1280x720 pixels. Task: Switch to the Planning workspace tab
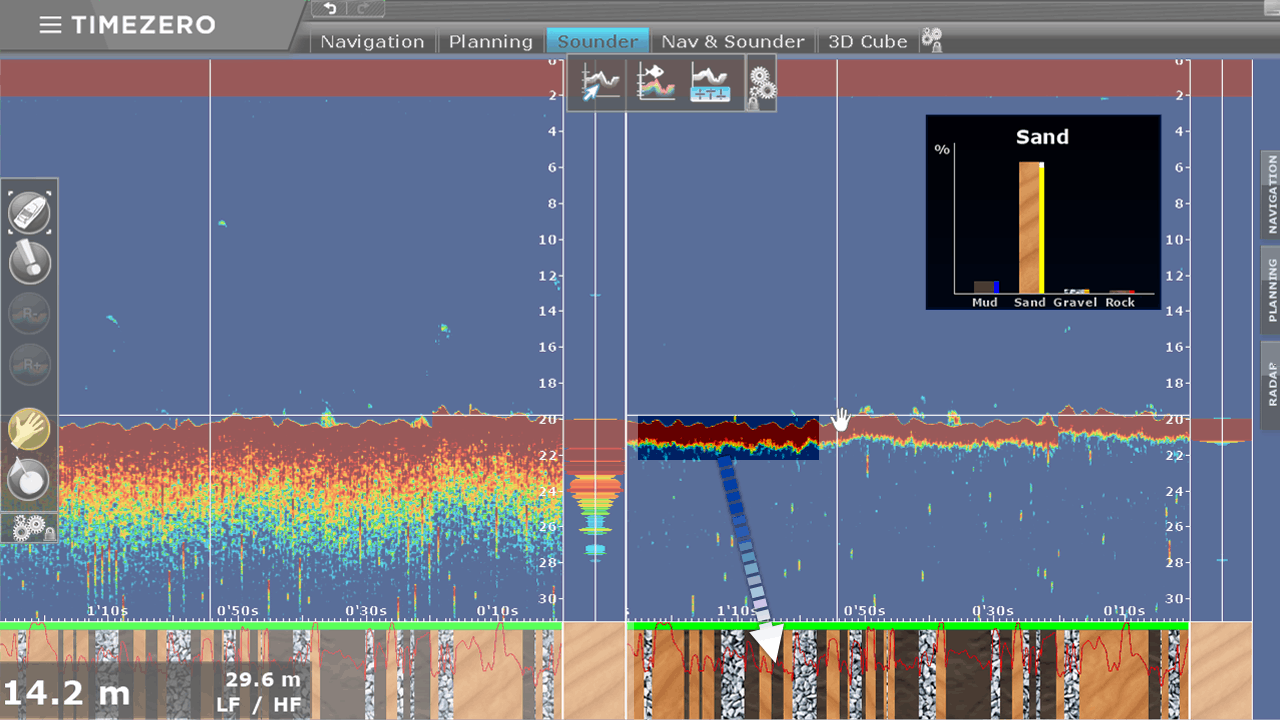[x=490, y=42]
